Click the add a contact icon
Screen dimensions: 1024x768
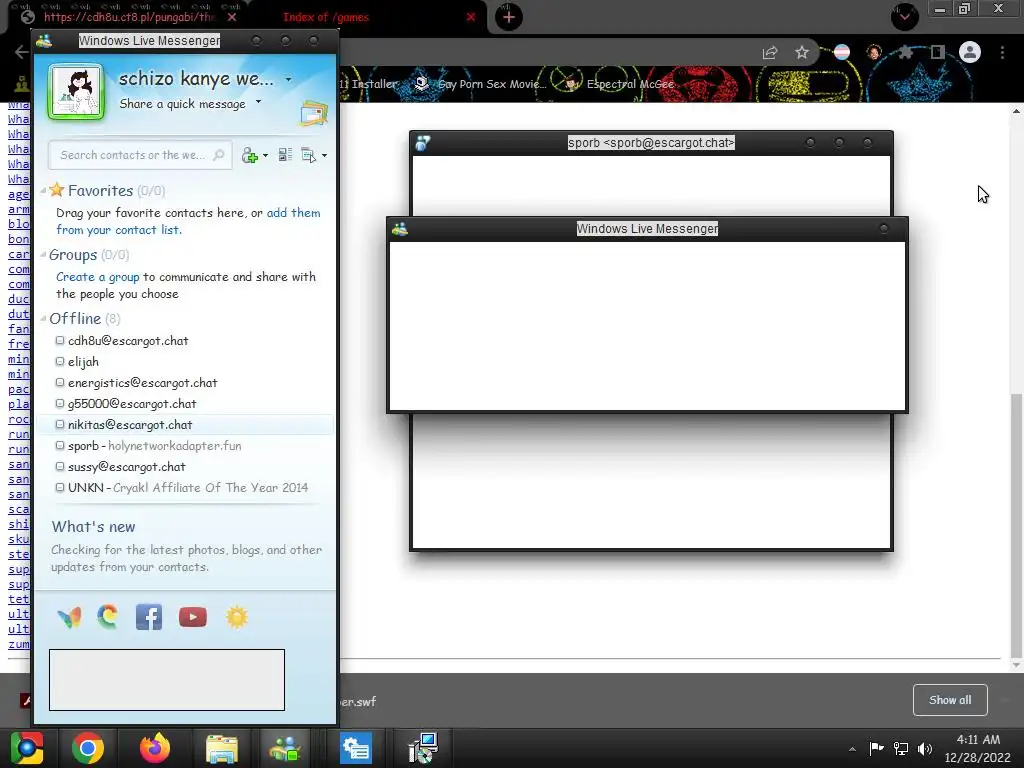(249, 155)
